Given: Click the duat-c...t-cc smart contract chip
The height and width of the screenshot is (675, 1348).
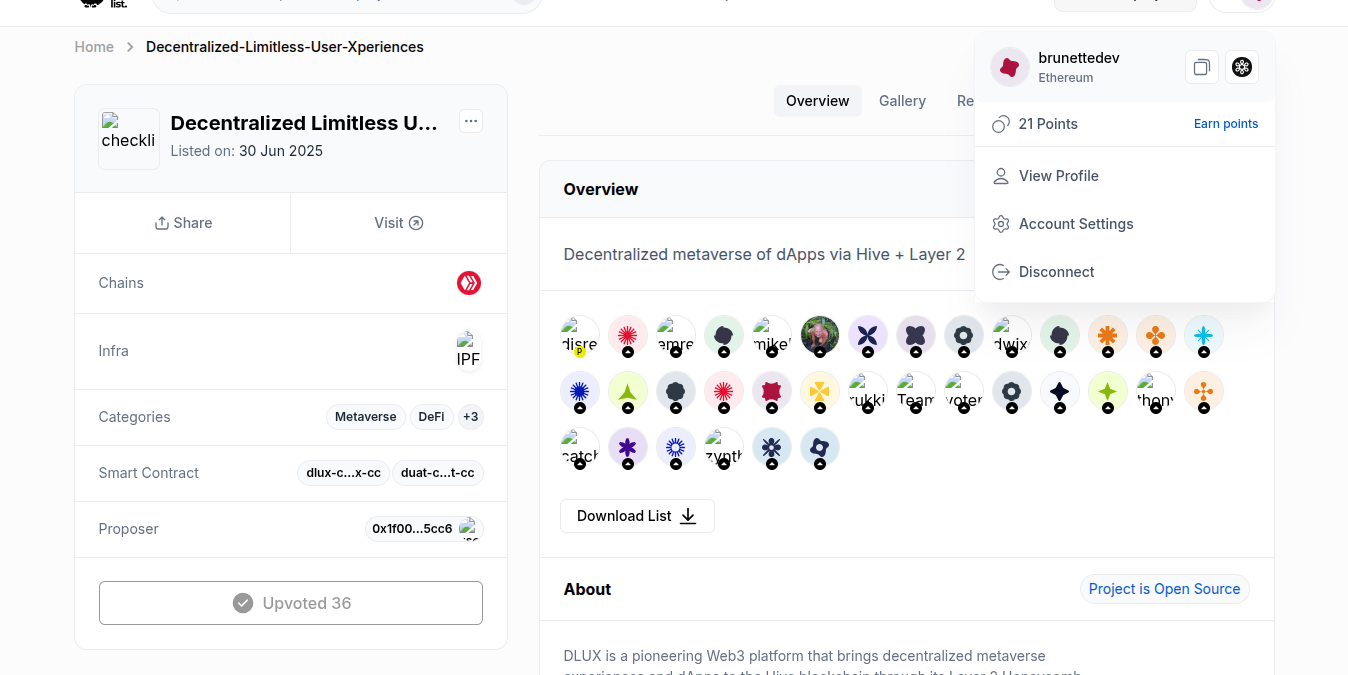Looking at the screenshot, I should (x=438, y=473).
